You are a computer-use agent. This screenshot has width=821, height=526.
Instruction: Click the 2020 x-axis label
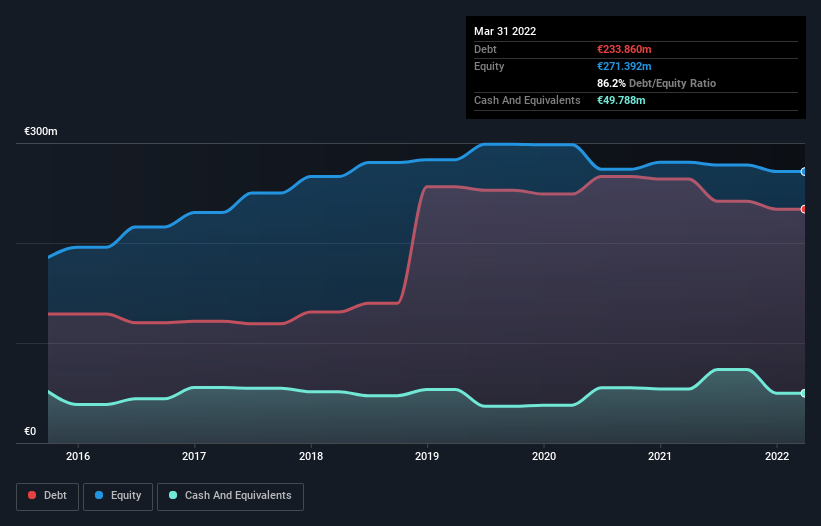(544, 456)
